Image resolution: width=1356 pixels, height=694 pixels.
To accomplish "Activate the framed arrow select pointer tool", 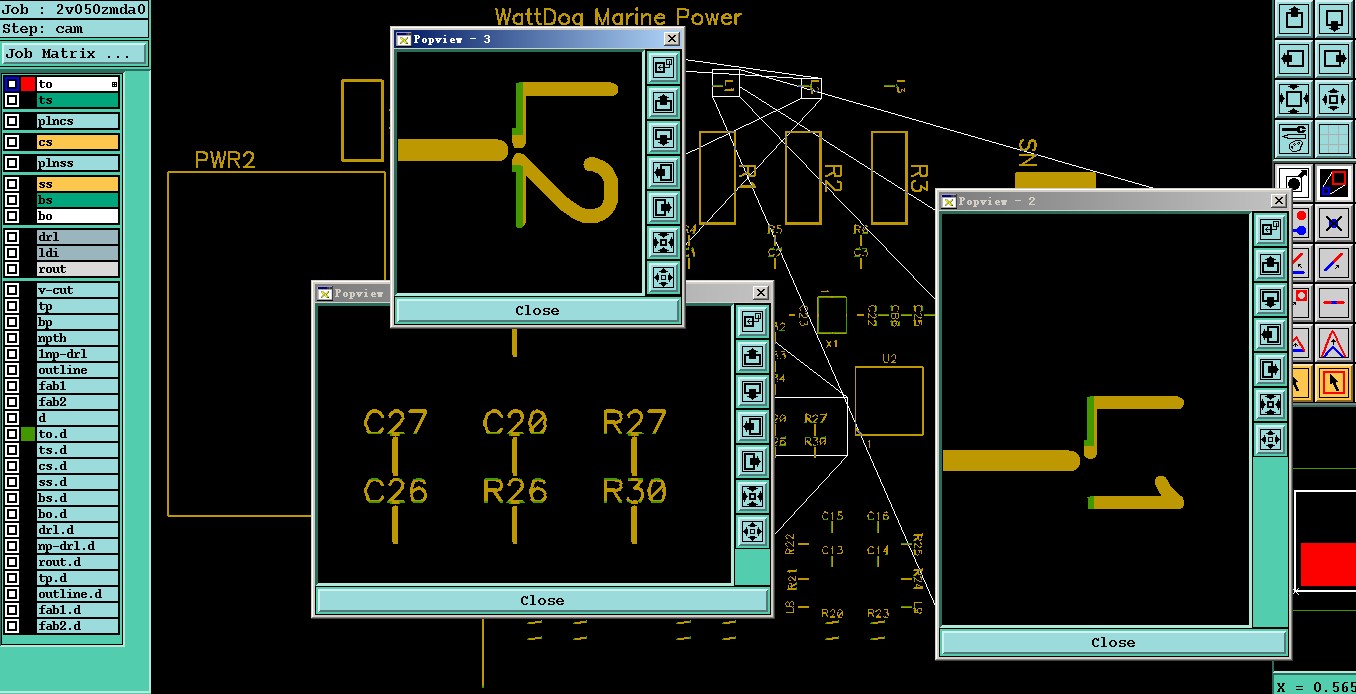I will [1334, 383].
